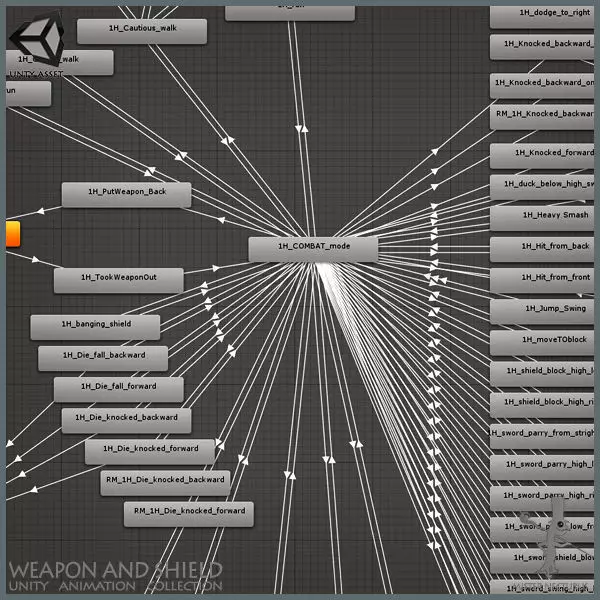Screen dimensions: 600x600
Task: Click the 1H_duck_below_high_sw state node
Action: coord(542,187)
